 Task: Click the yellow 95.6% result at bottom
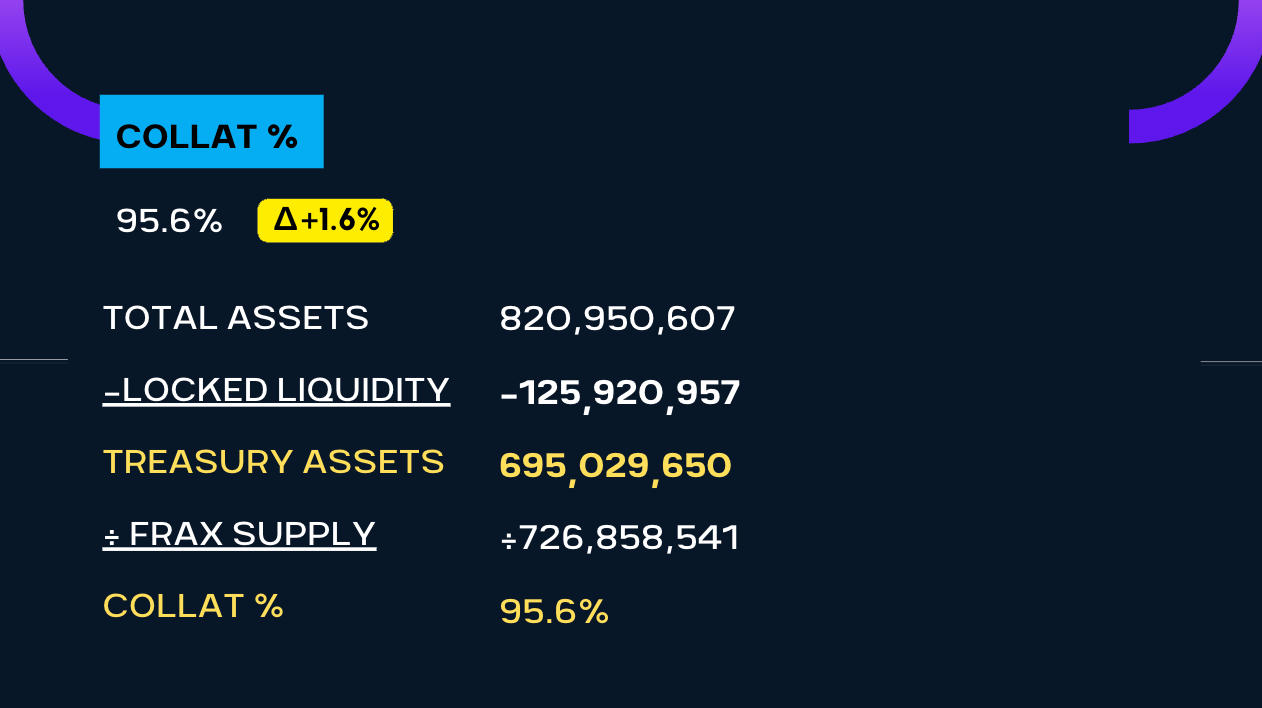click(554, 611)
